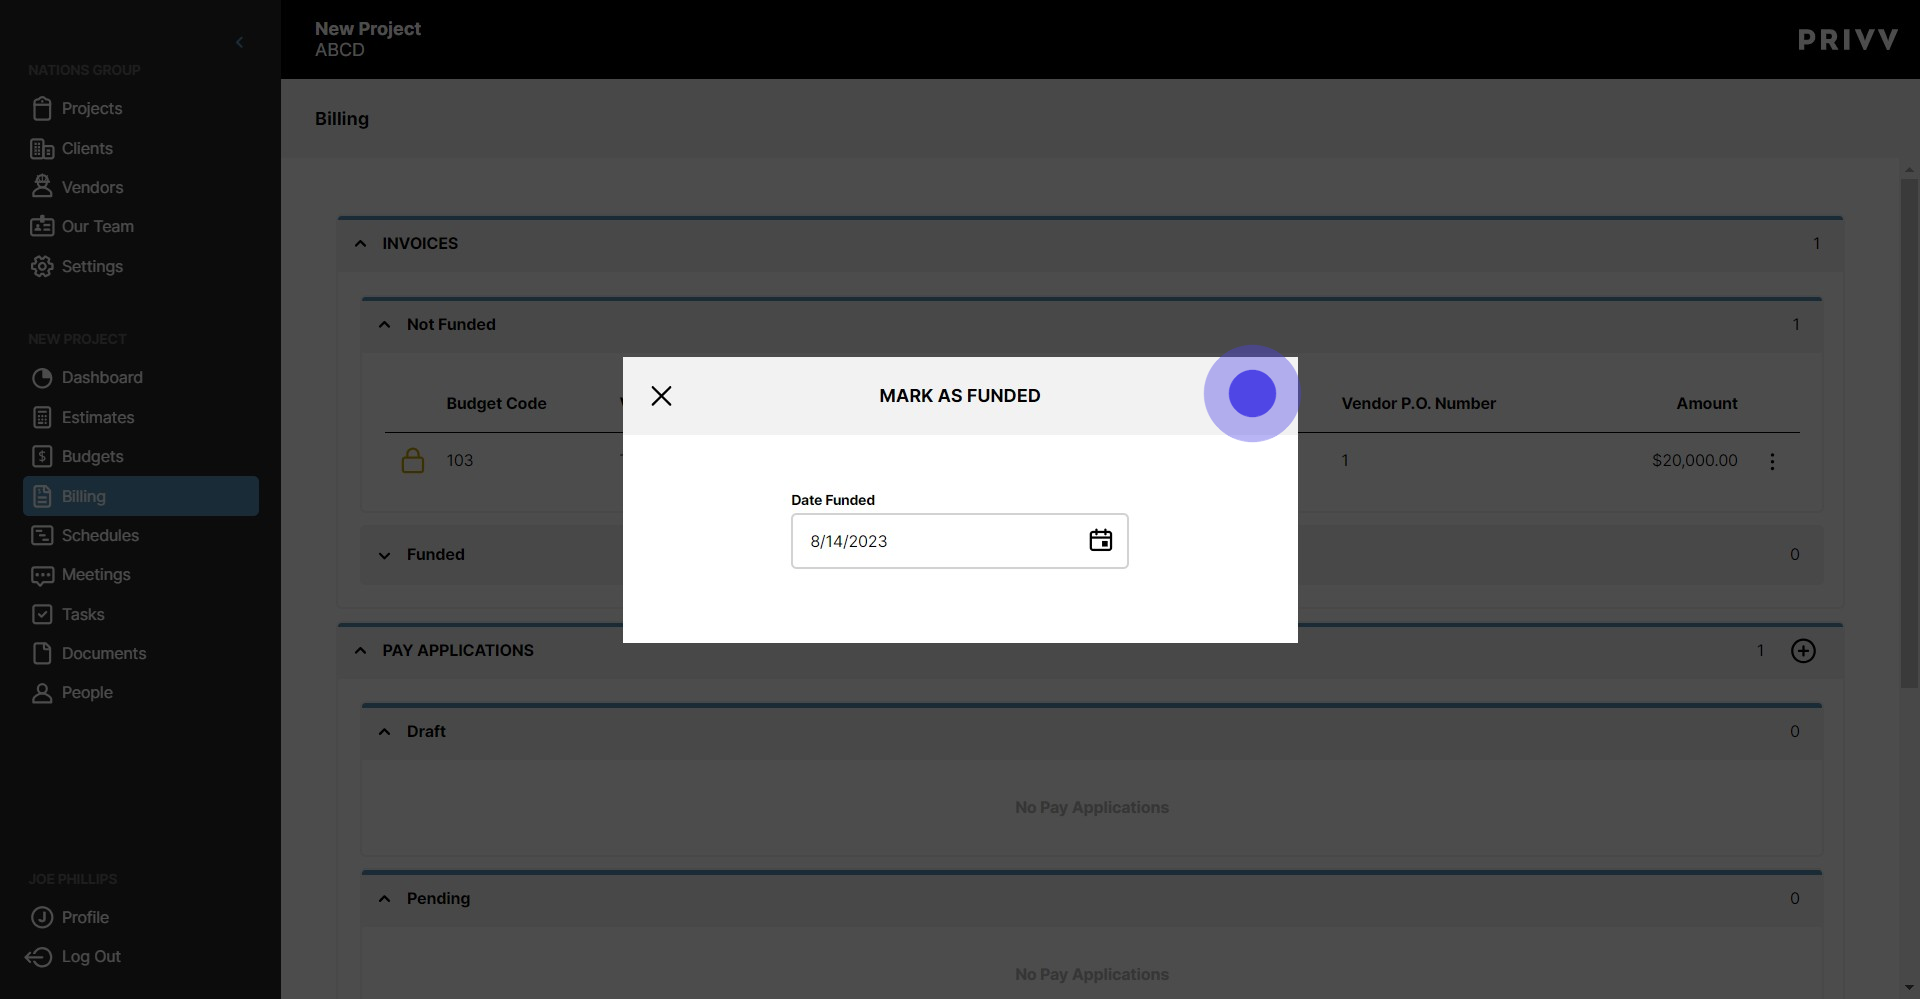This screenshot has height=999, width=1920.
Task: Collapse the sidebar with the arrow
Action: (239, 42)
